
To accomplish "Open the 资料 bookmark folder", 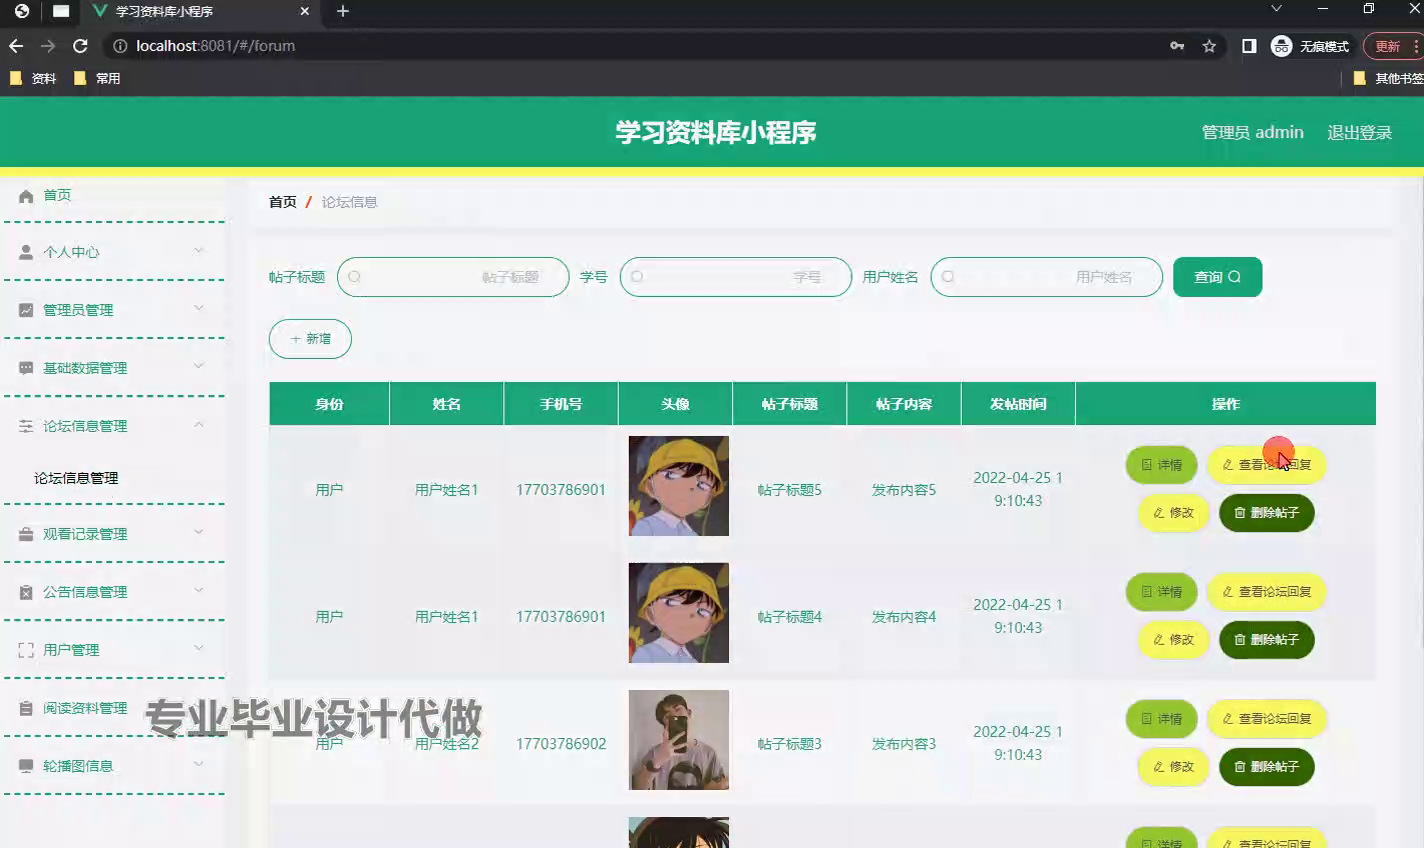I will click(x=33, y=78).
